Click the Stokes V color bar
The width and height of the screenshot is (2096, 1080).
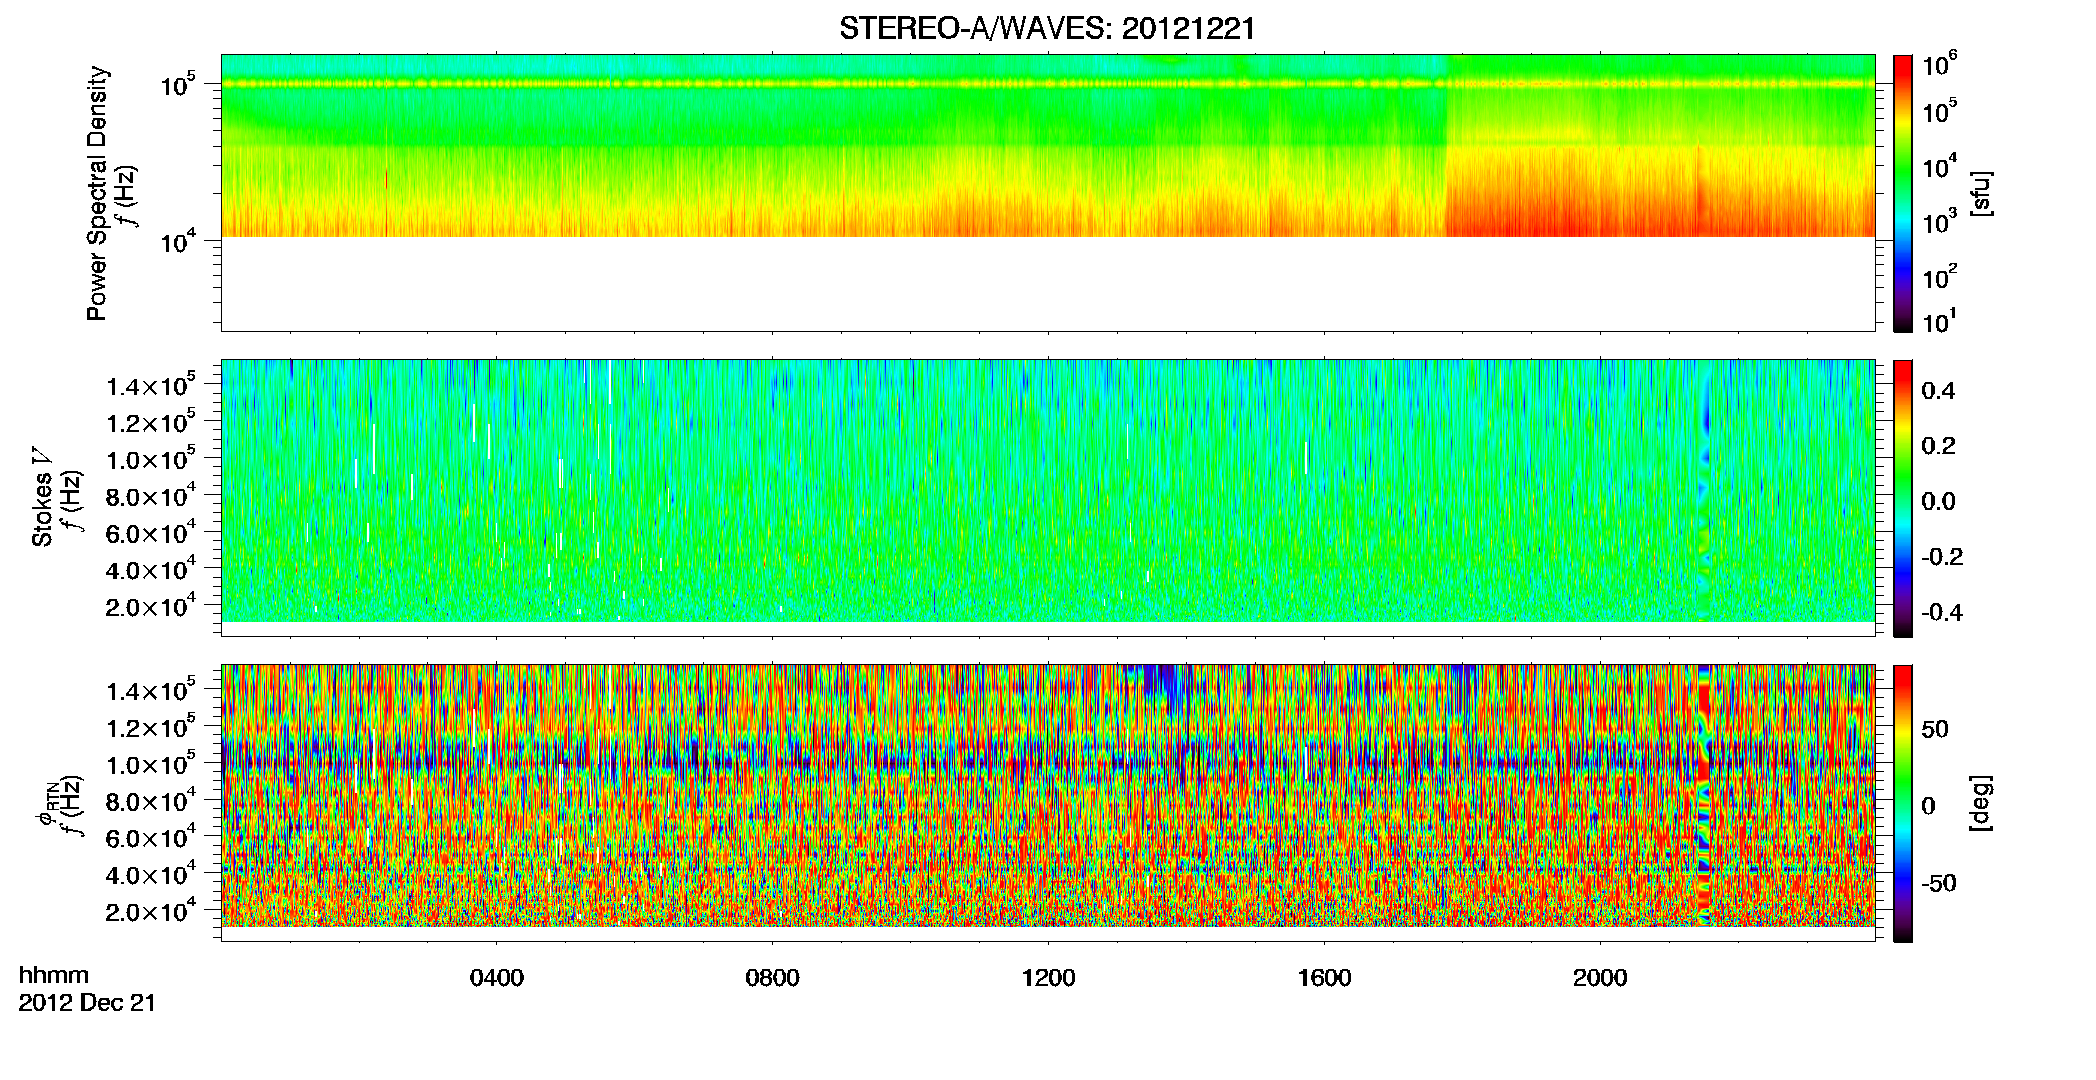pyautogui.click(x=1903, y=498)
